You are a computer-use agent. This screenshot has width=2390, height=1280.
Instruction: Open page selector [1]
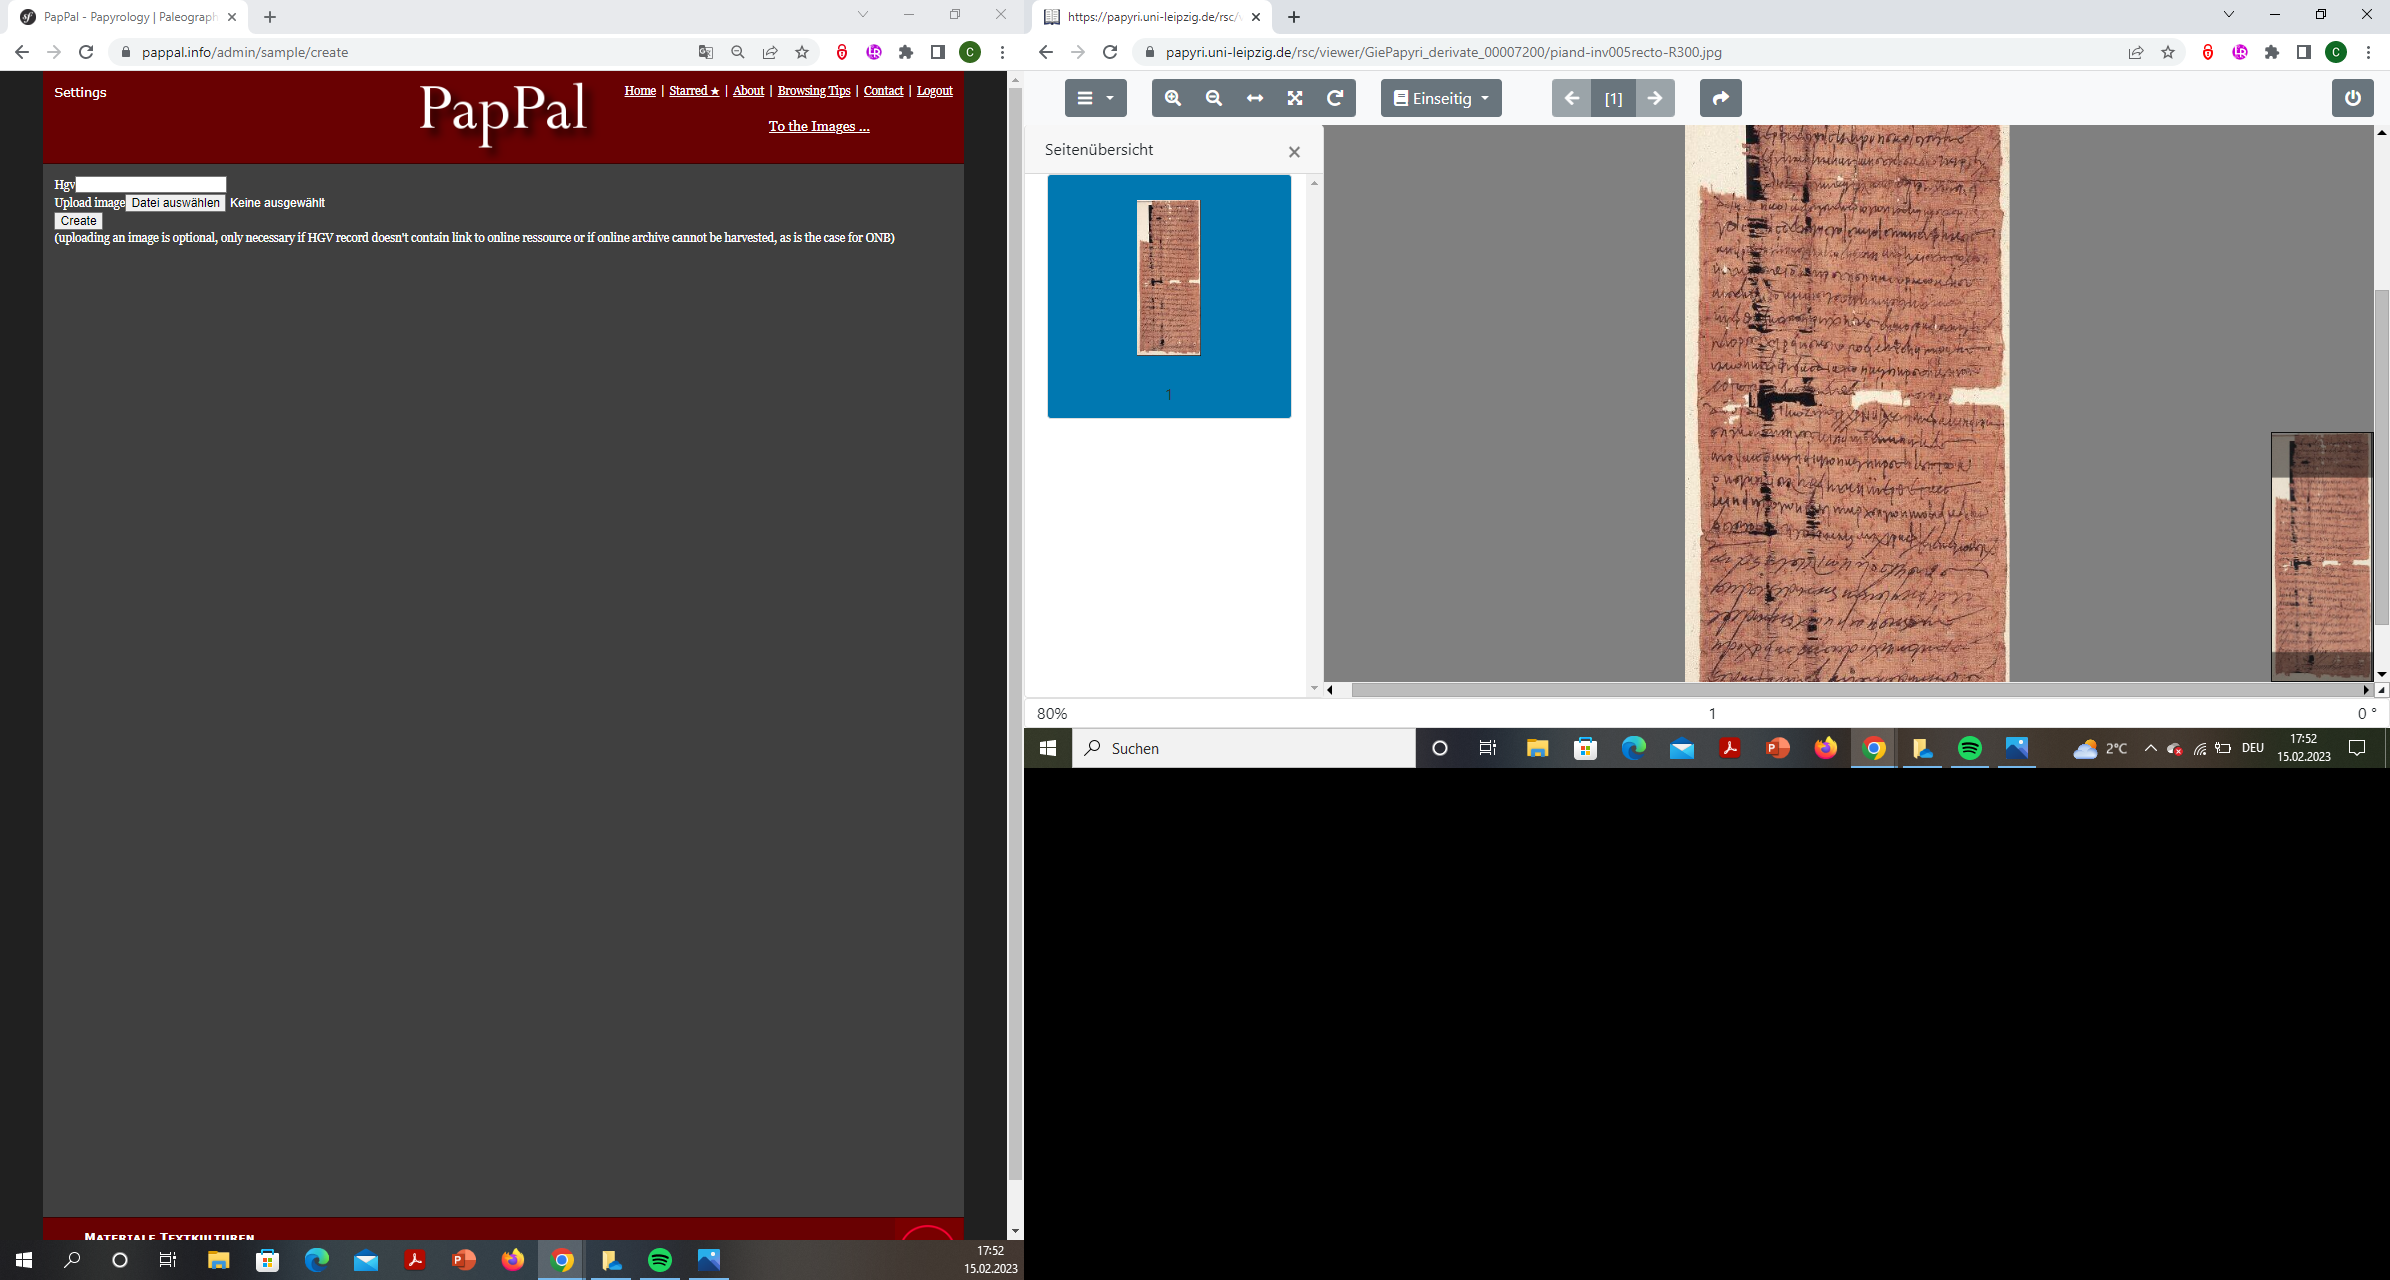point(1613,98)
